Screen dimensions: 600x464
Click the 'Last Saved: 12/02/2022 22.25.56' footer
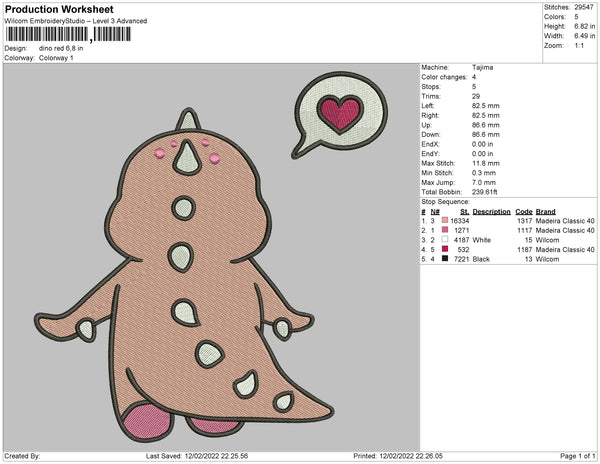[x=197, y=456]
